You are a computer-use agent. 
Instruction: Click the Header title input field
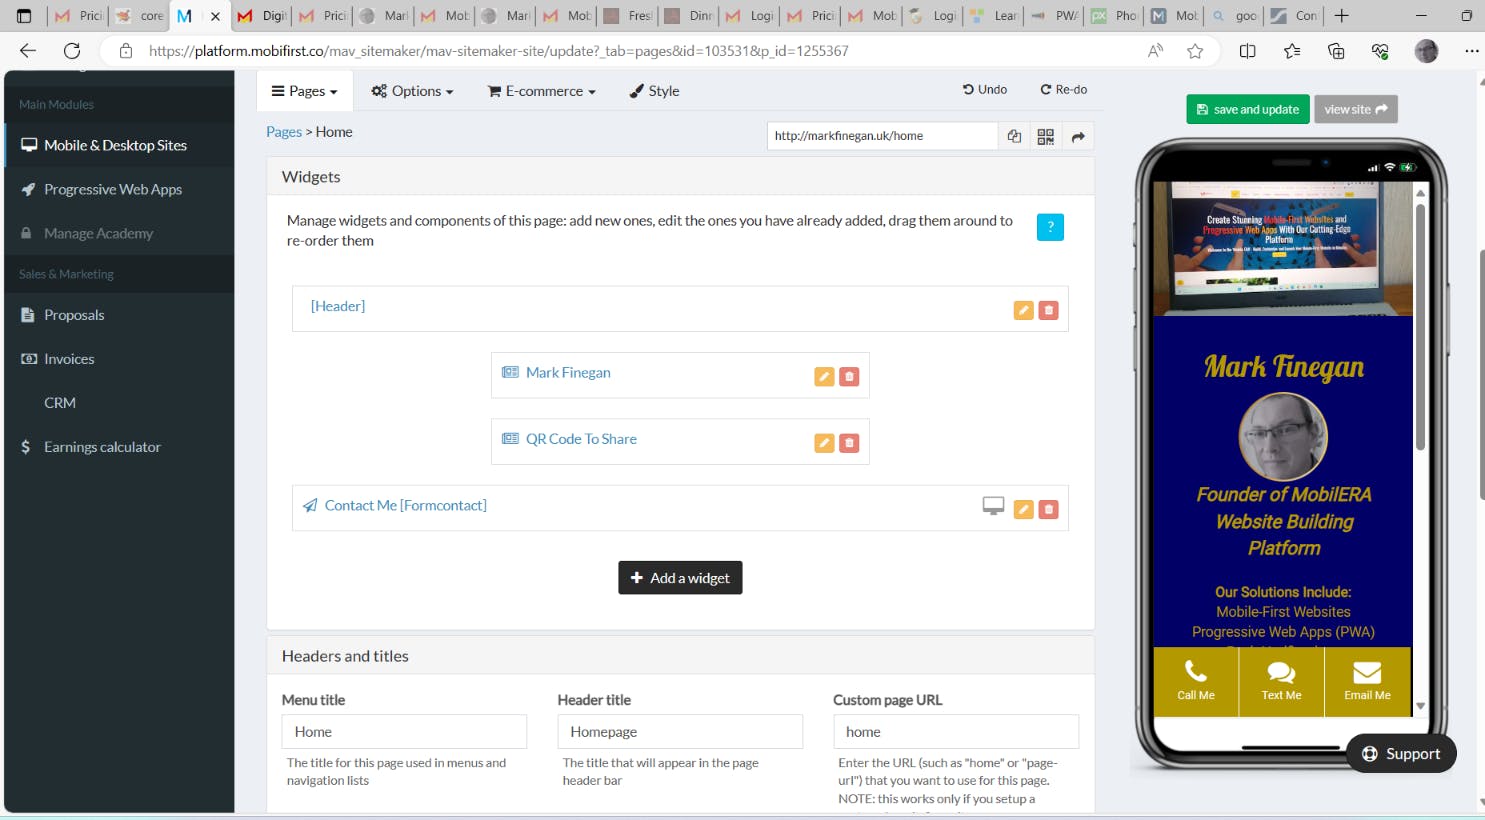[x=680, y=731]
